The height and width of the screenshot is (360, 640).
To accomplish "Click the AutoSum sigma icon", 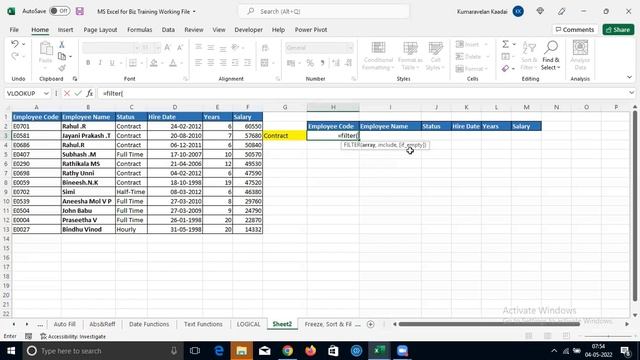I will (505, 44).
